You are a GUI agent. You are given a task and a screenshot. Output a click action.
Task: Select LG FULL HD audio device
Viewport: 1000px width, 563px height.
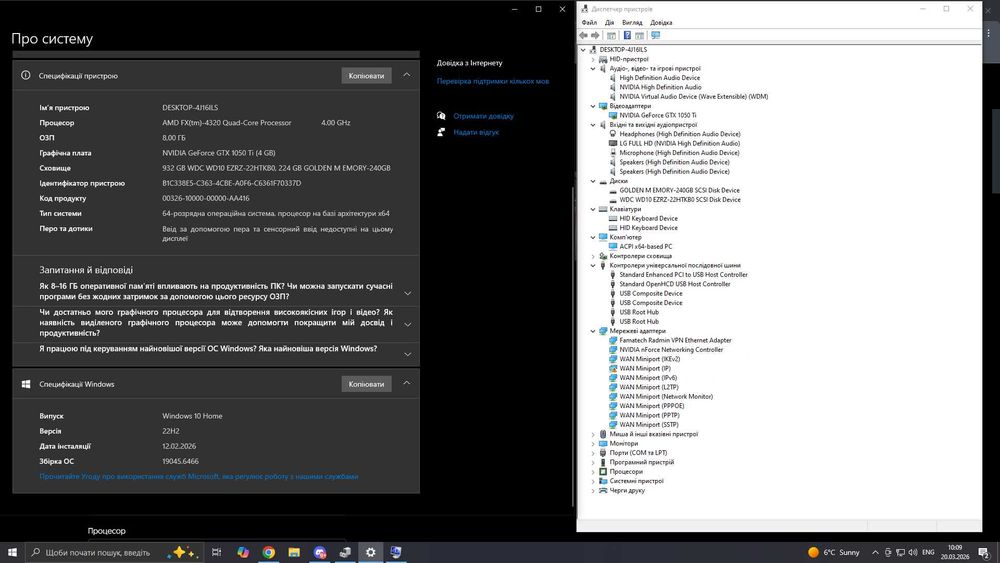679,143
